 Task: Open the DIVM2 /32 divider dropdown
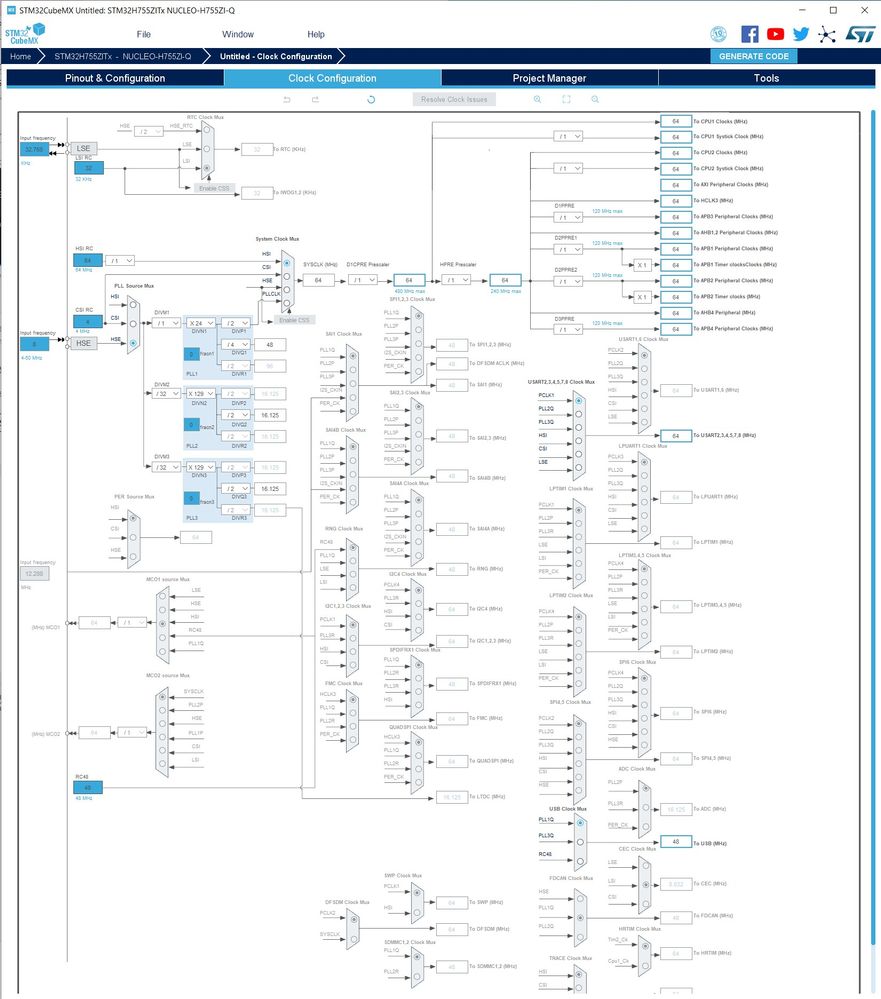tap(166, 394)
